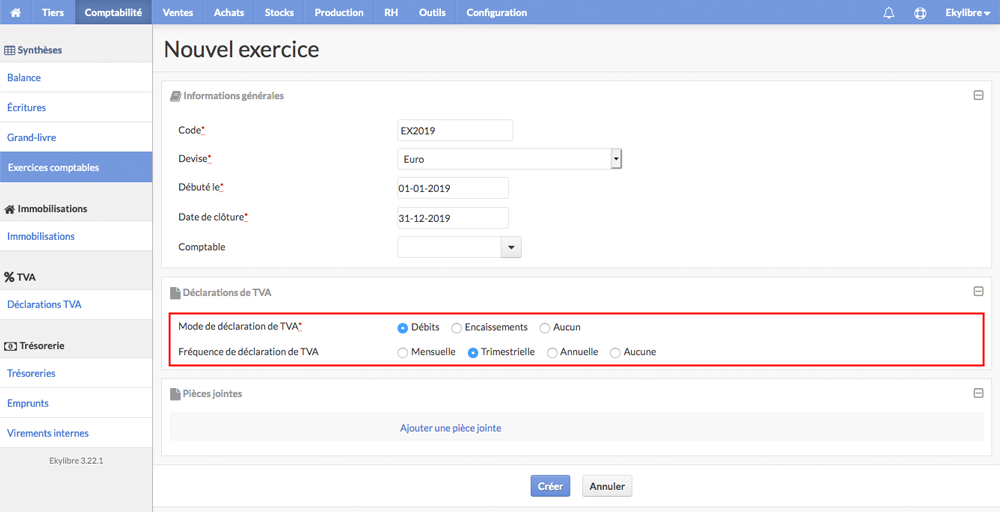This screenshot has width=1000, height=512.
Task: Open Trésoreries in sidebar
Action: pos(76,373)
